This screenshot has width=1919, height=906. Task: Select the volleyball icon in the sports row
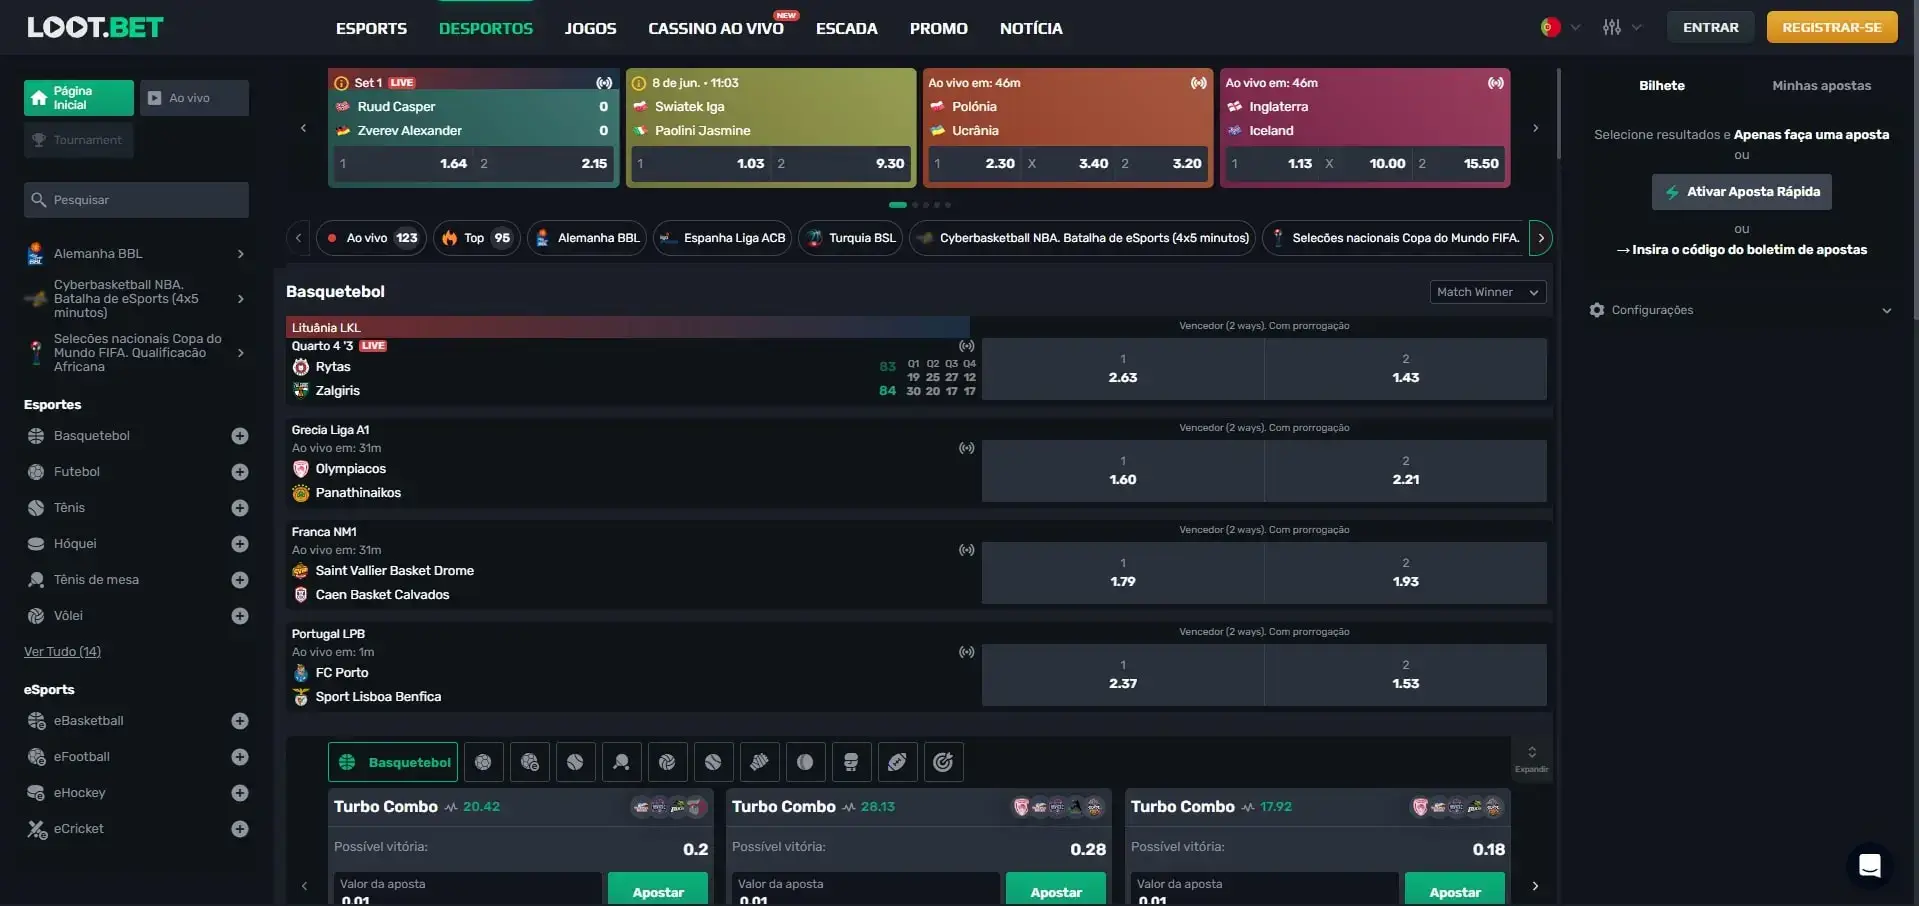[666, 761]
